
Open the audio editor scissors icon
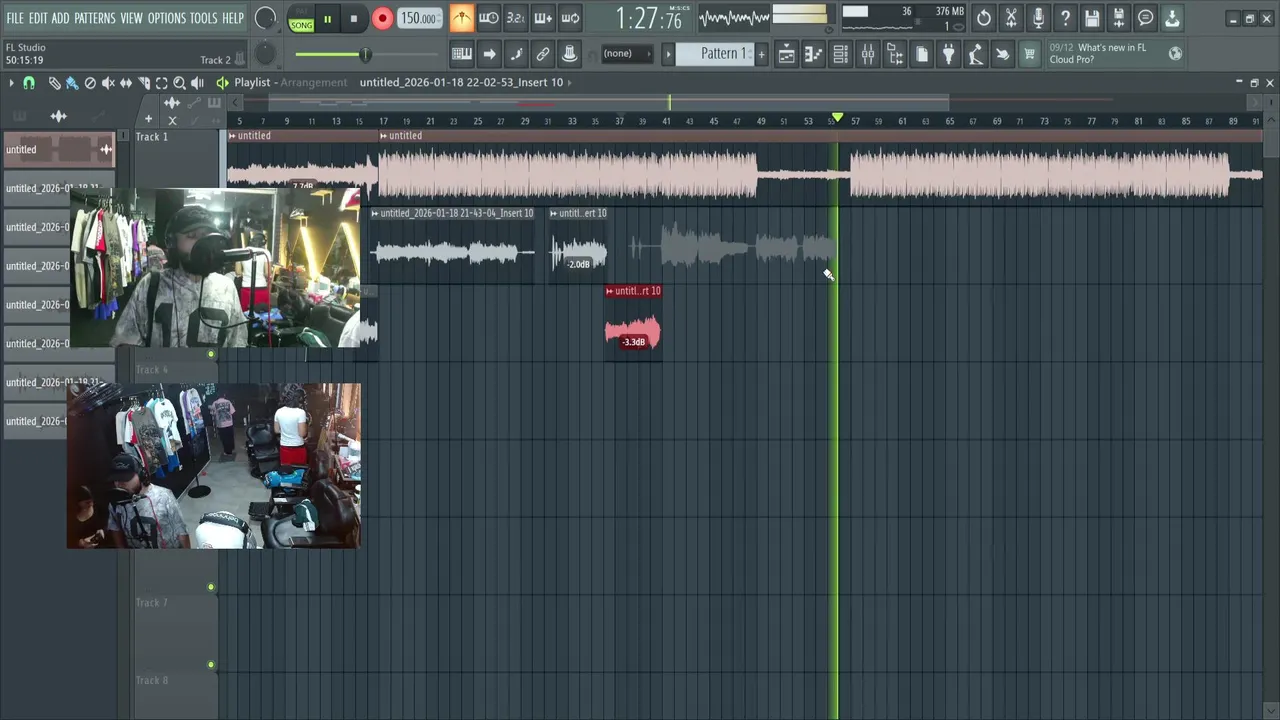click(1011, 18)
